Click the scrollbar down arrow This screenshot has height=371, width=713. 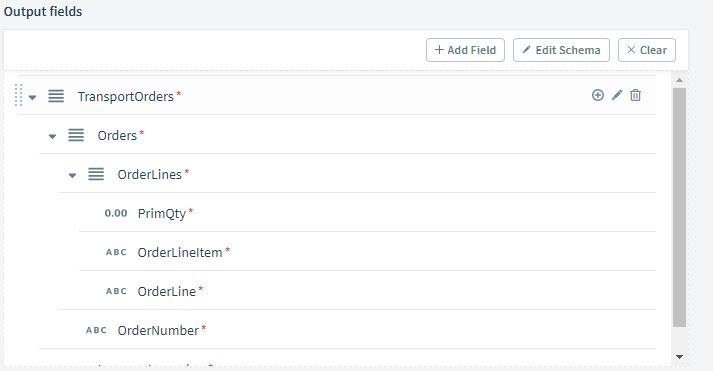[679, 357]
